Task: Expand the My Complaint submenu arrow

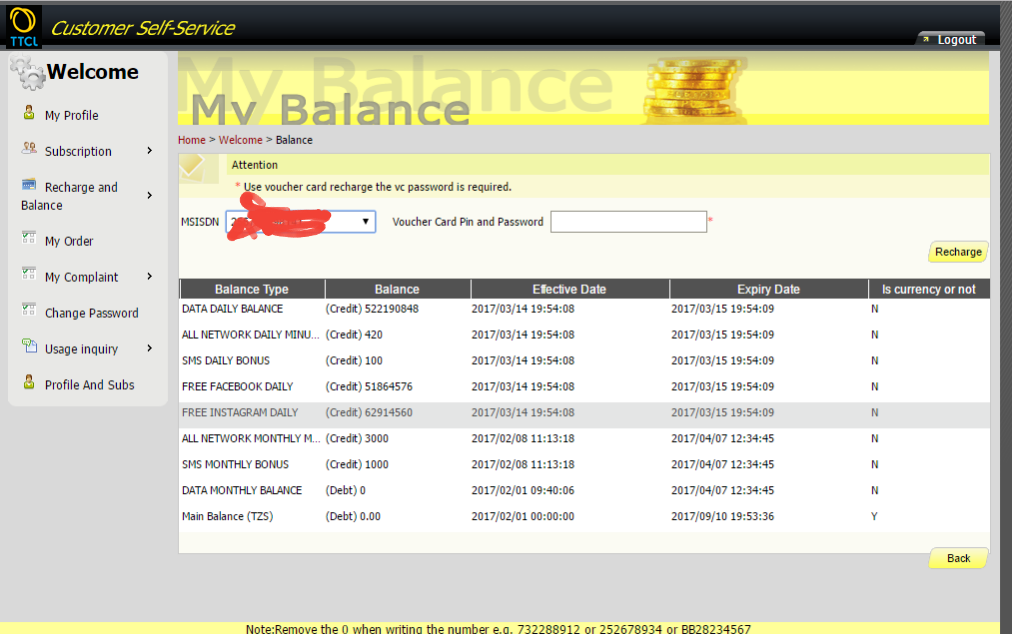Action: [x=150, y=277]
